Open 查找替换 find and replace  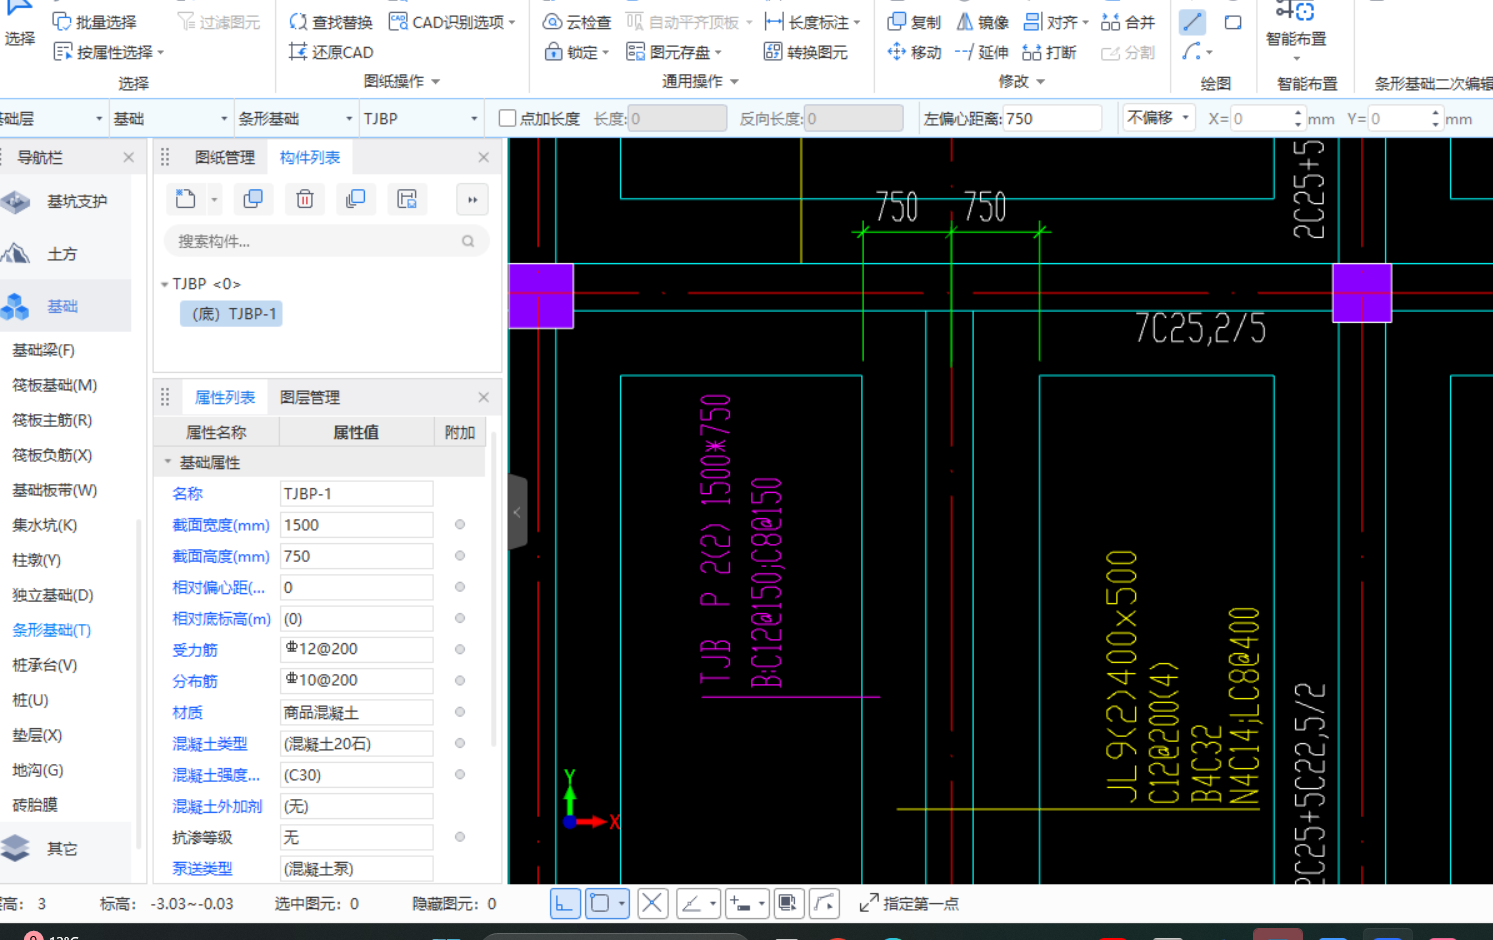[x=330, y=22]
